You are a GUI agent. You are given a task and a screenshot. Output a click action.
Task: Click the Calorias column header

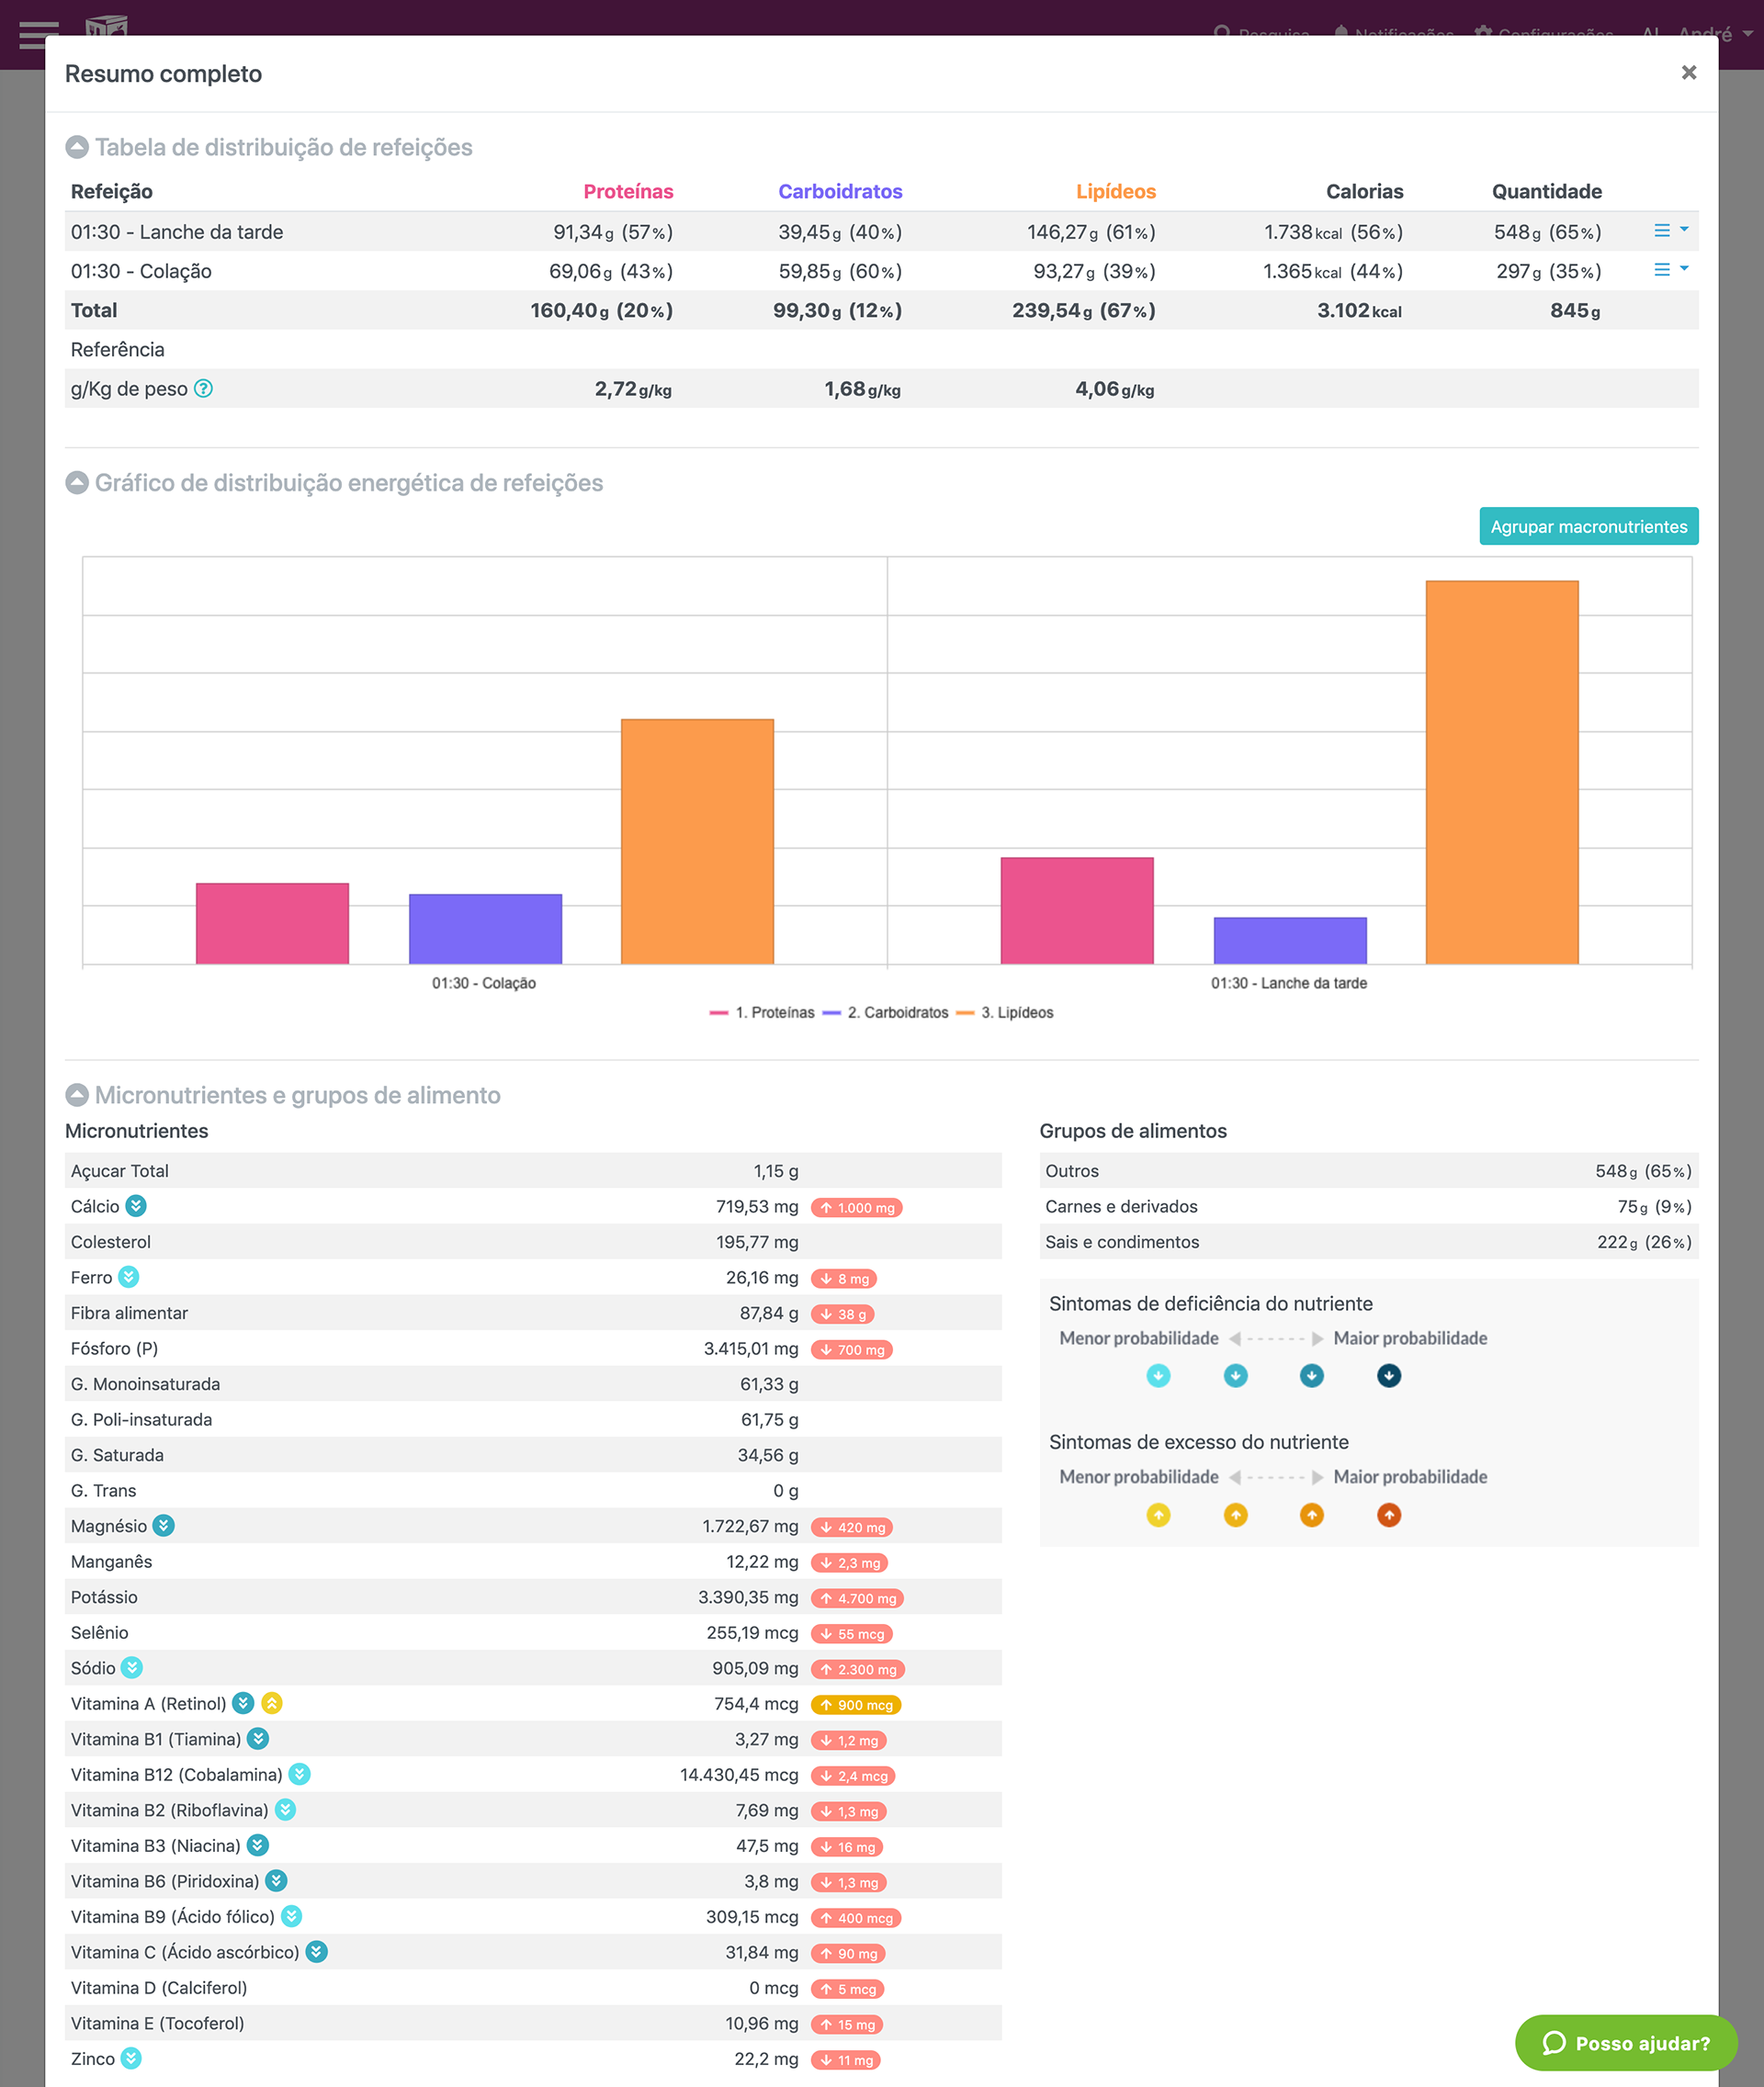point(1364,191)
